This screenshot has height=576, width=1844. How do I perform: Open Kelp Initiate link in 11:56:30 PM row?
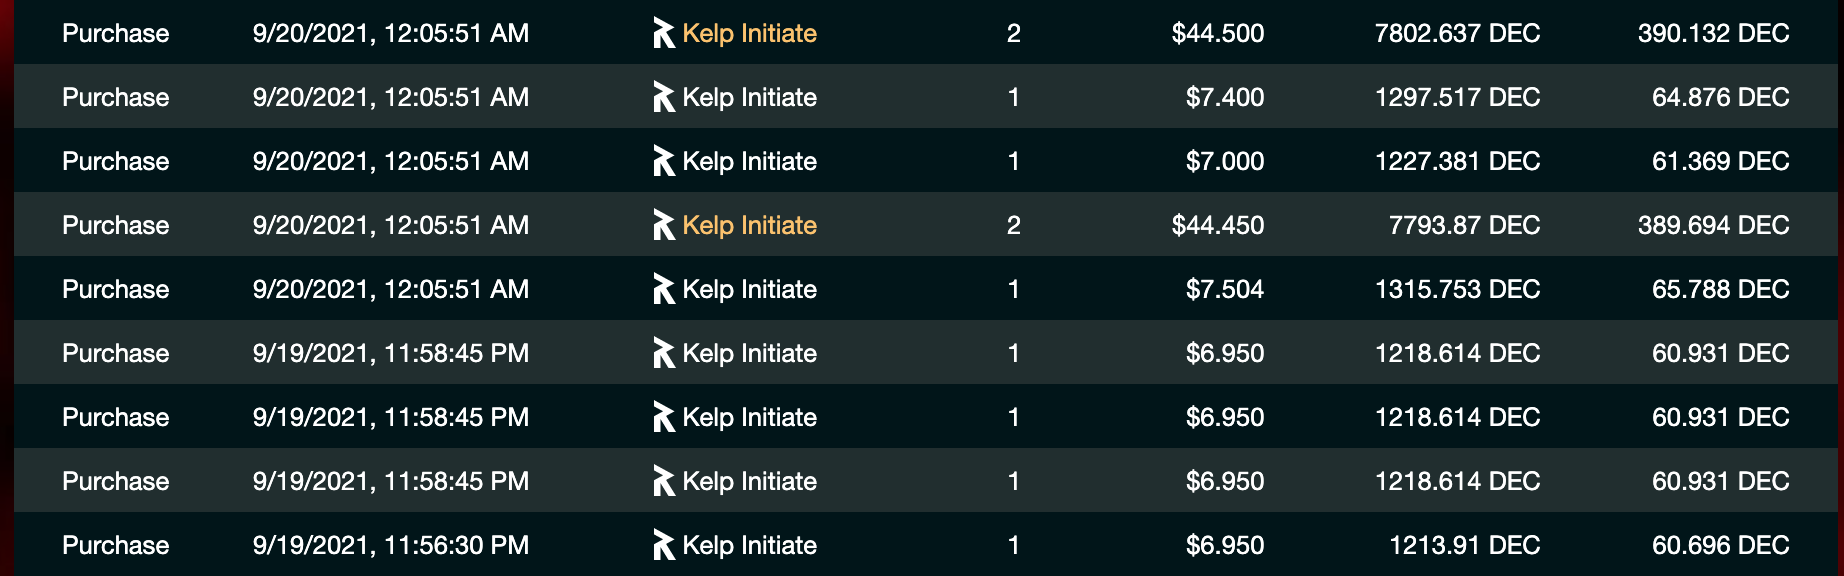[x=749, y=545]
